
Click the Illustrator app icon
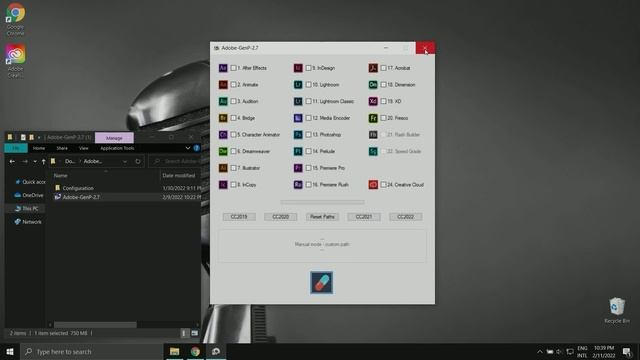(x=223, y=168)
